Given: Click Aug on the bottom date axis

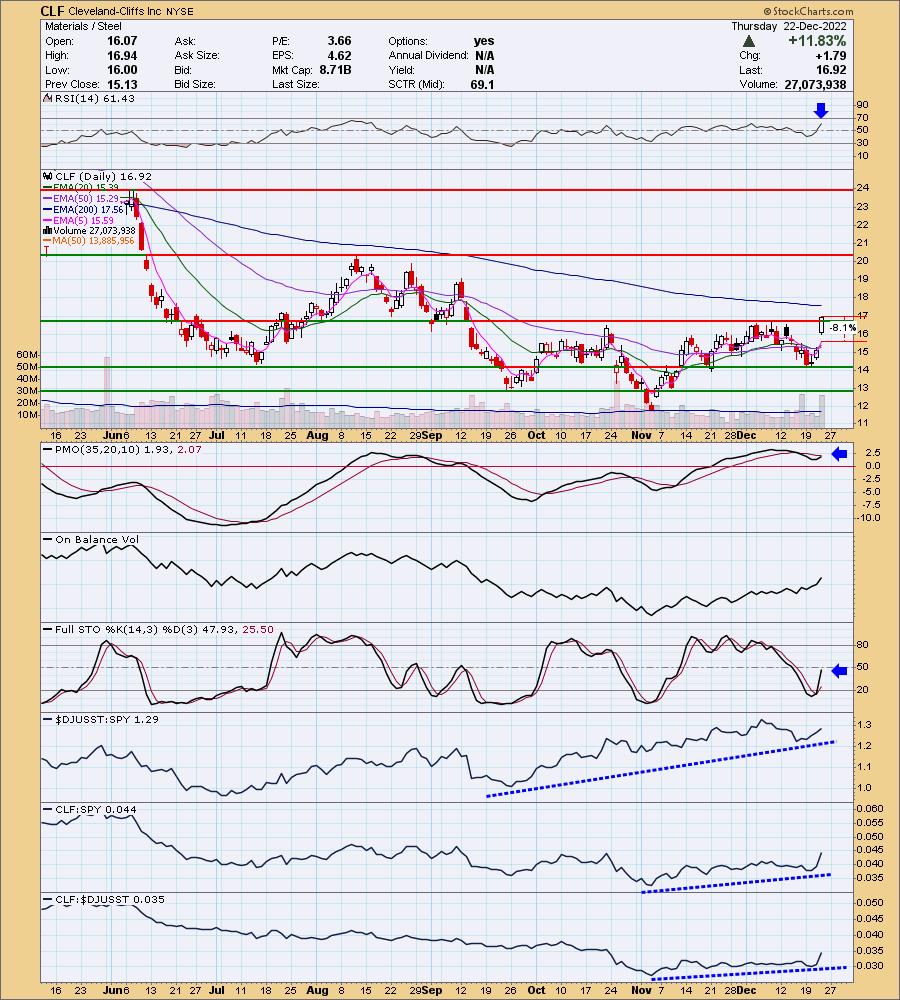Looking at the screenshot, I should coord(317,990).
